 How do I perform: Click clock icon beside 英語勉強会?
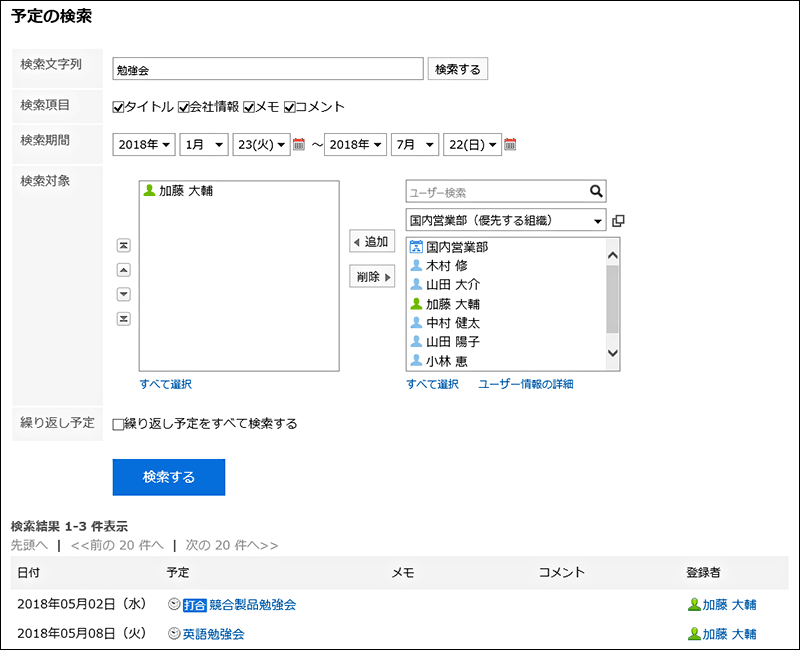coord(174,634)
